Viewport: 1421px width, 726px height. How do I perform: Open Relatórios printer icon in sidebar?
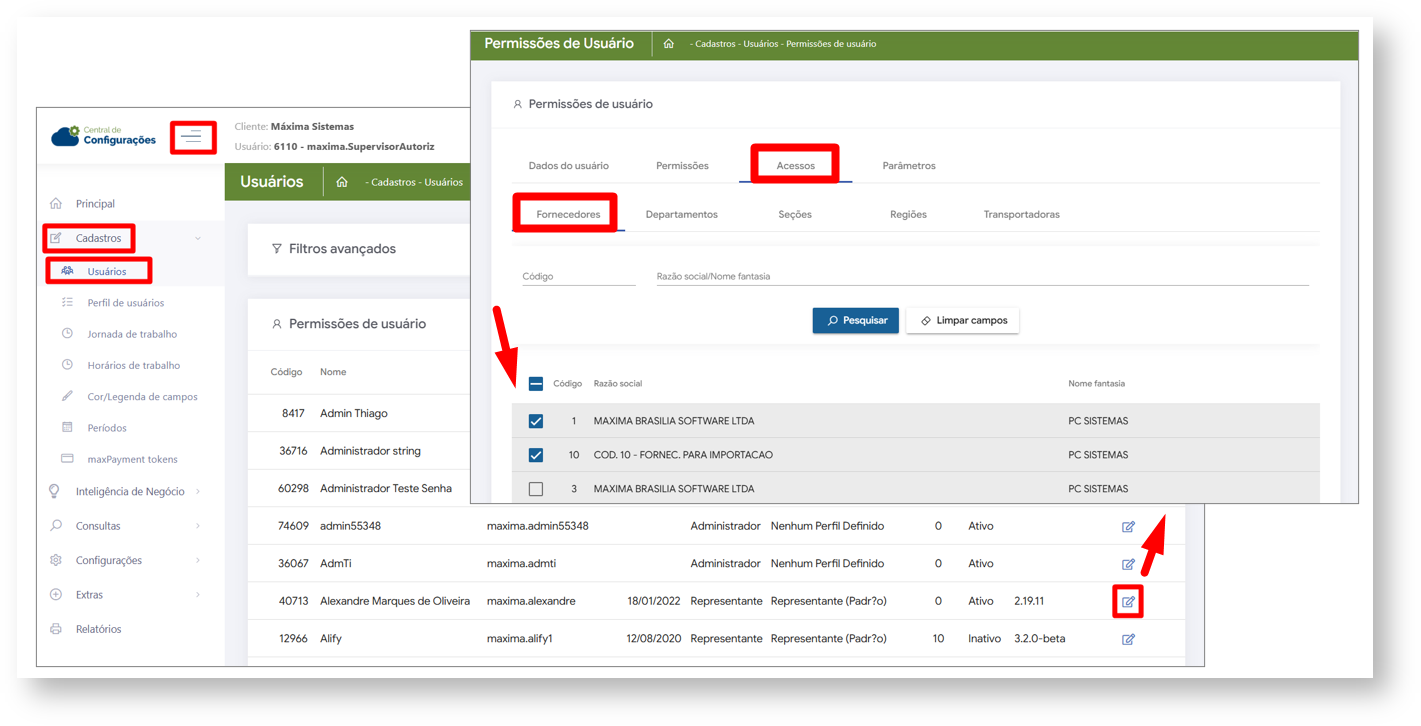click(56, 629)
